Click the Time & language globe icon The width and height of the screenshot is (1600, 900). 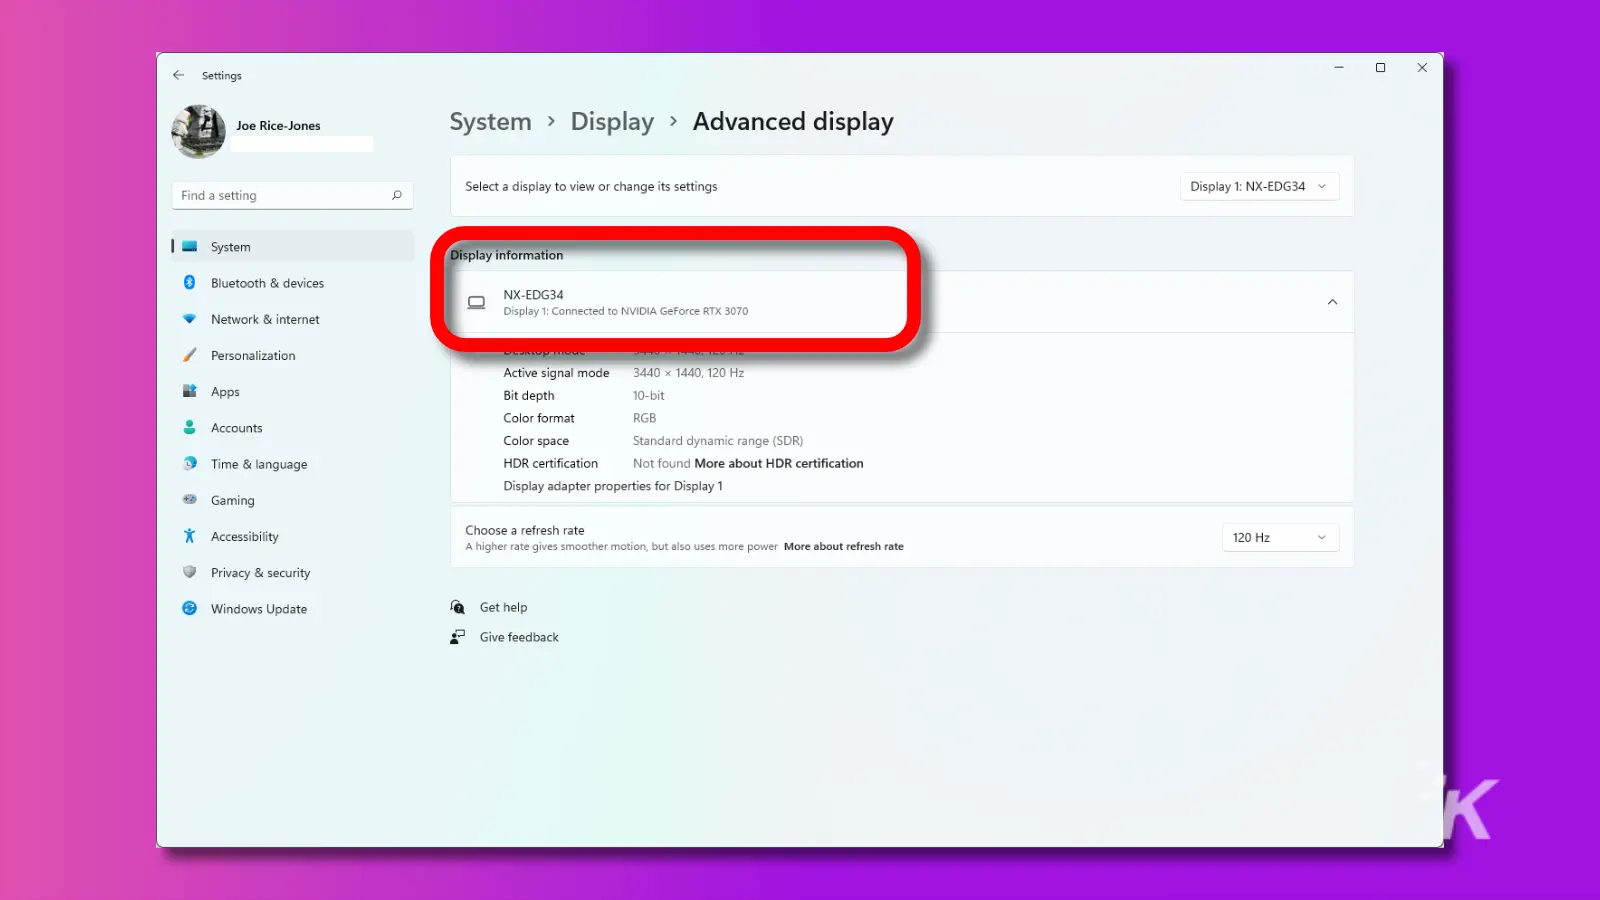(x=189, y=463)
